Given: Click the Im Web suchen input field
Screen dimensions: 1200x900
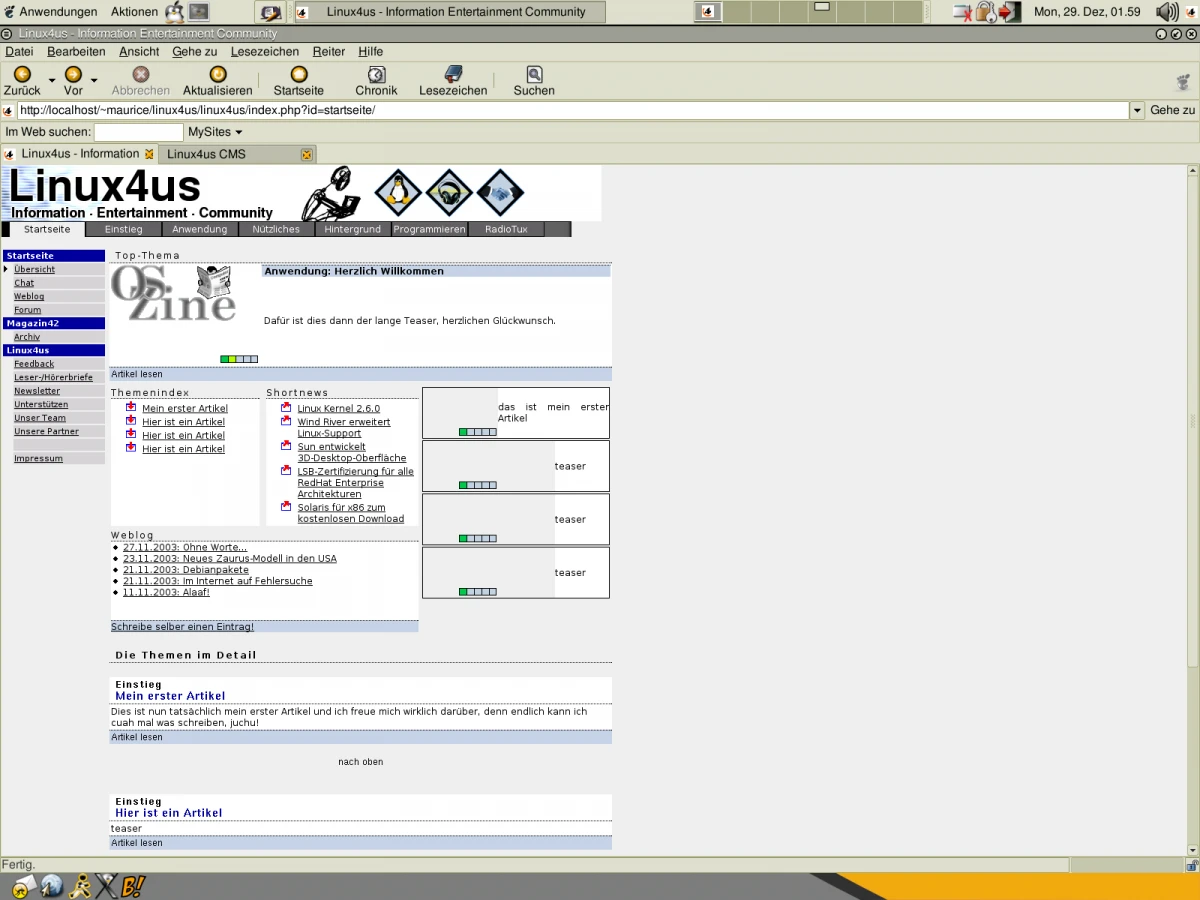Looking at the screenshot, I should [139, 132].
